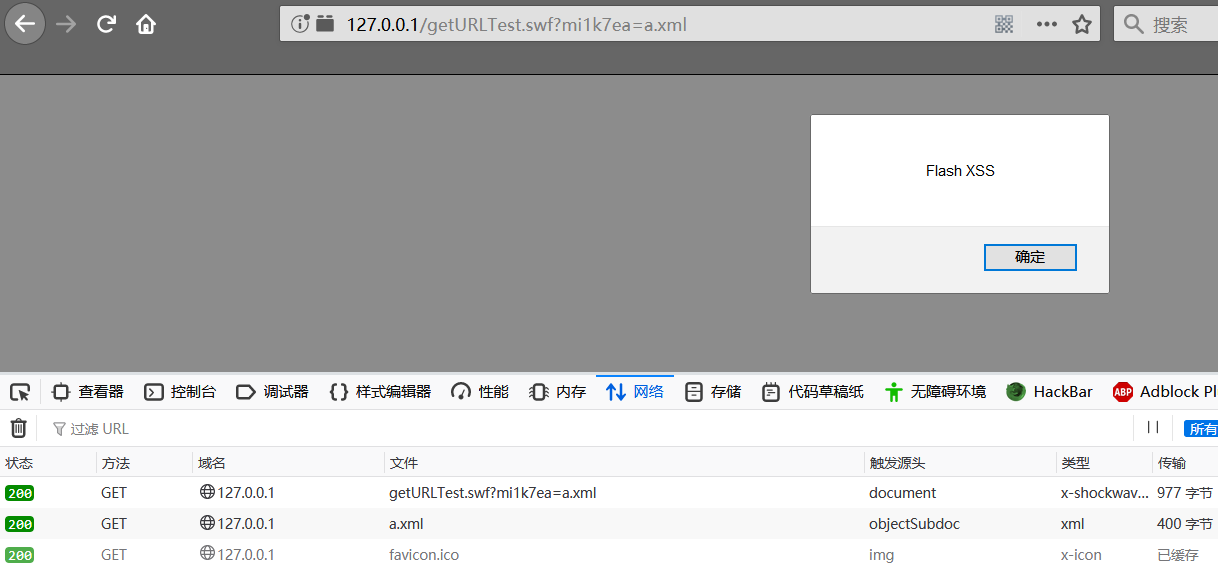Open the 调试器 debugger tab
The image size is (1218, 583).
[272, 392]
